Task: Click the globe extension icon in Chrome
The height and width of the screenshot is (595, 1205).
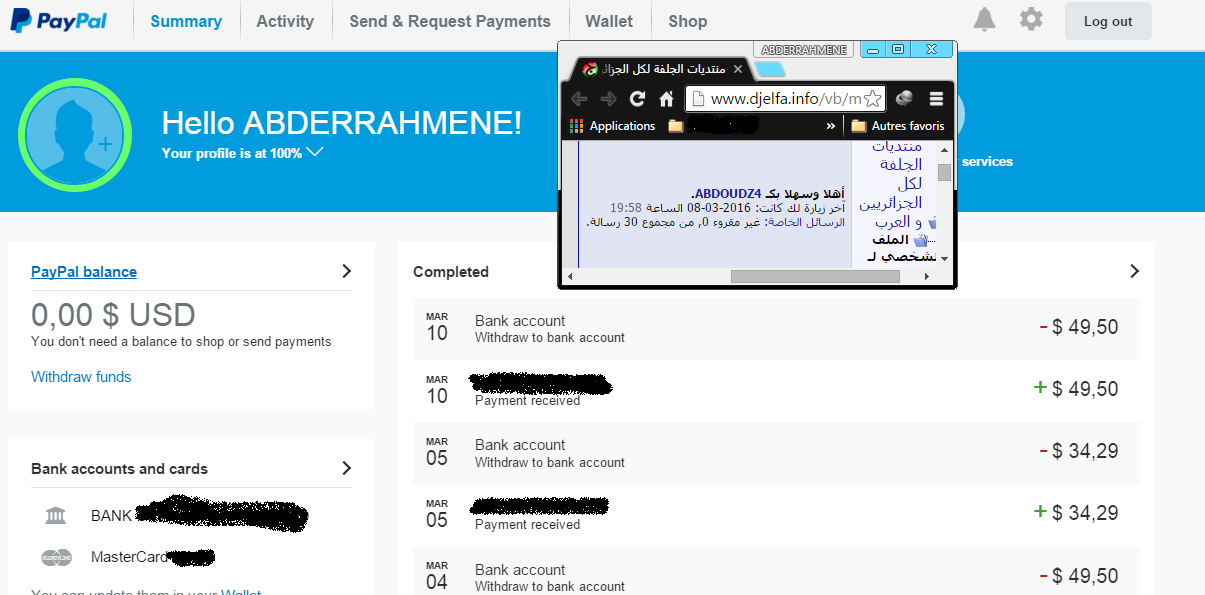Action: click(904, 99)
